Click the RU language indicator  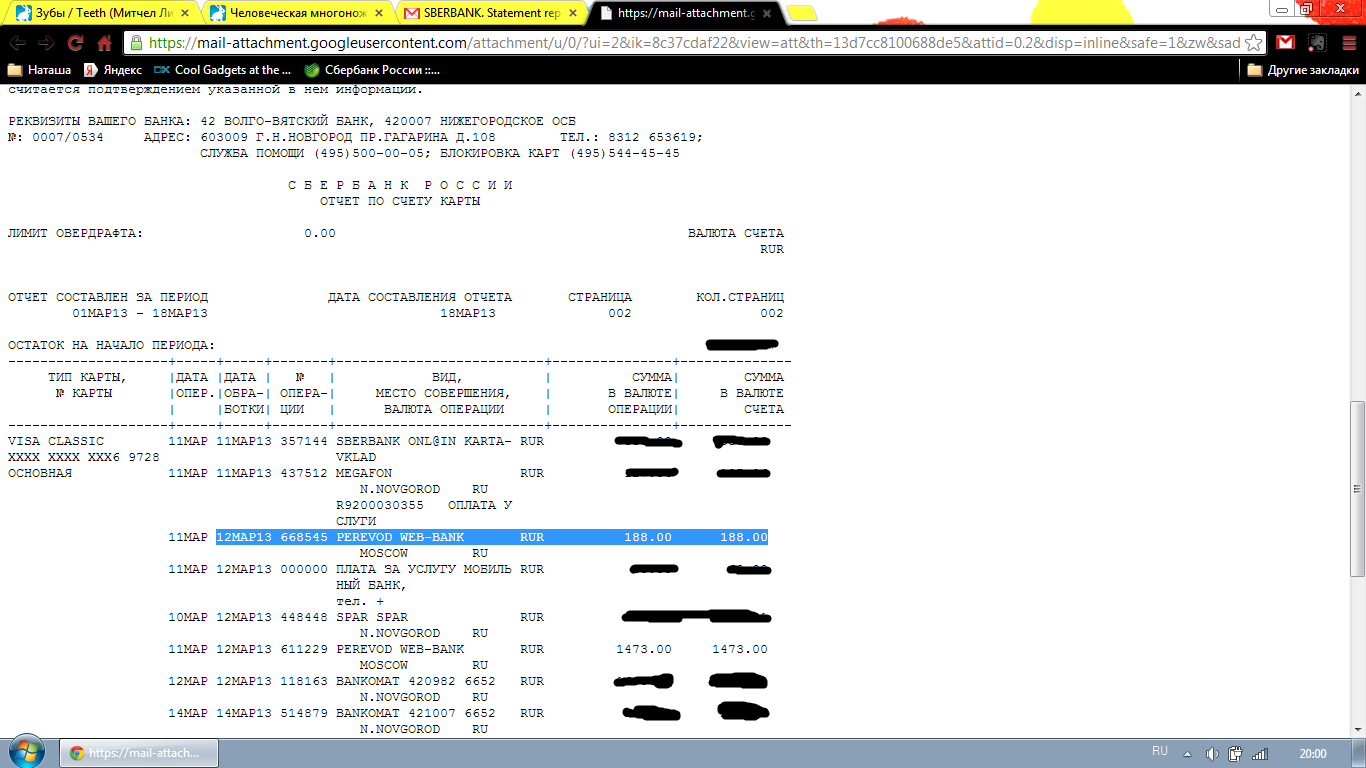[1160, 751]
